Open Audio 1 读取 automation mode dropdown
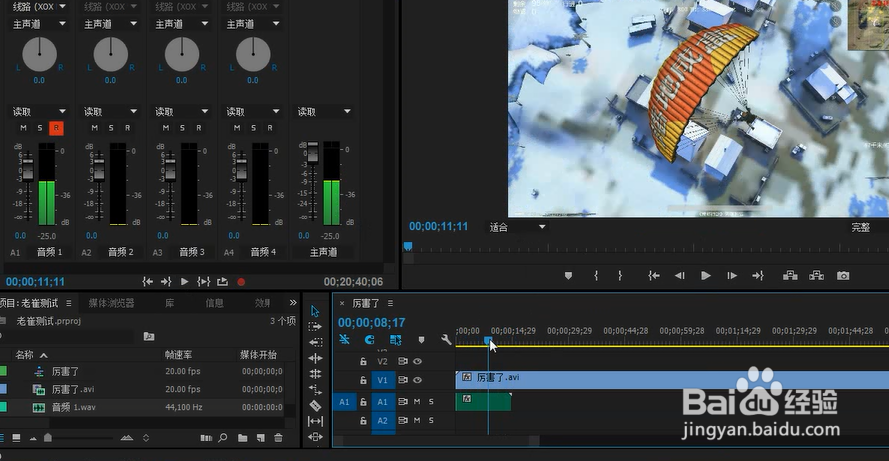Screen dimensions: 889x461 tap(39, 111)
